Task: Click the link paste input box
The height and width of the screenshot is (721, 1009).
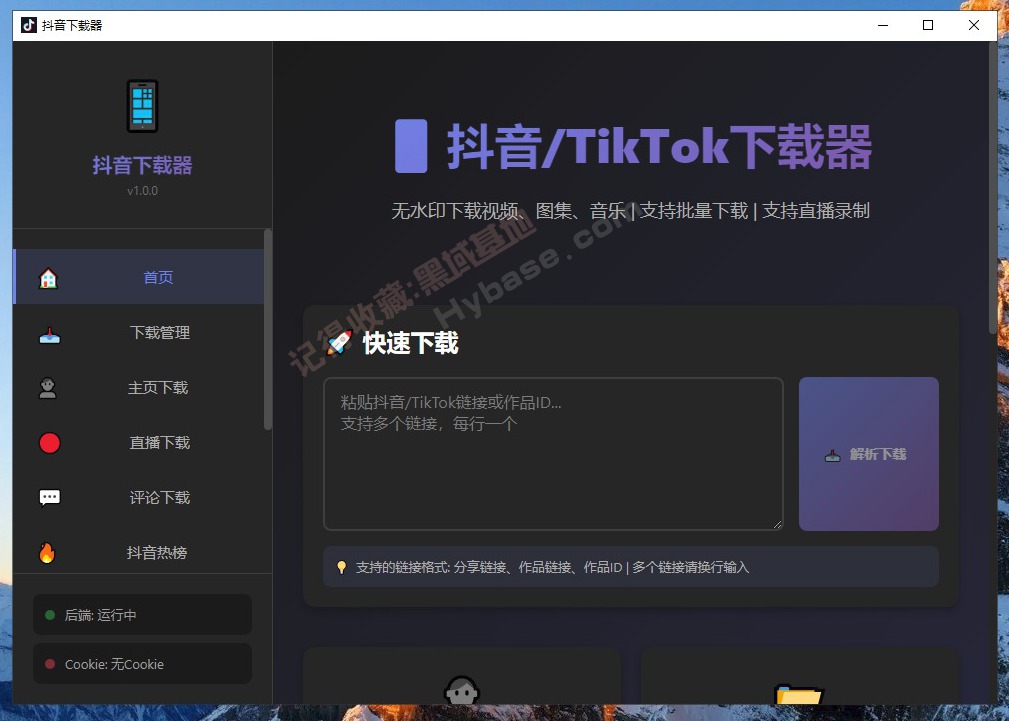Action: coord(553,453)
